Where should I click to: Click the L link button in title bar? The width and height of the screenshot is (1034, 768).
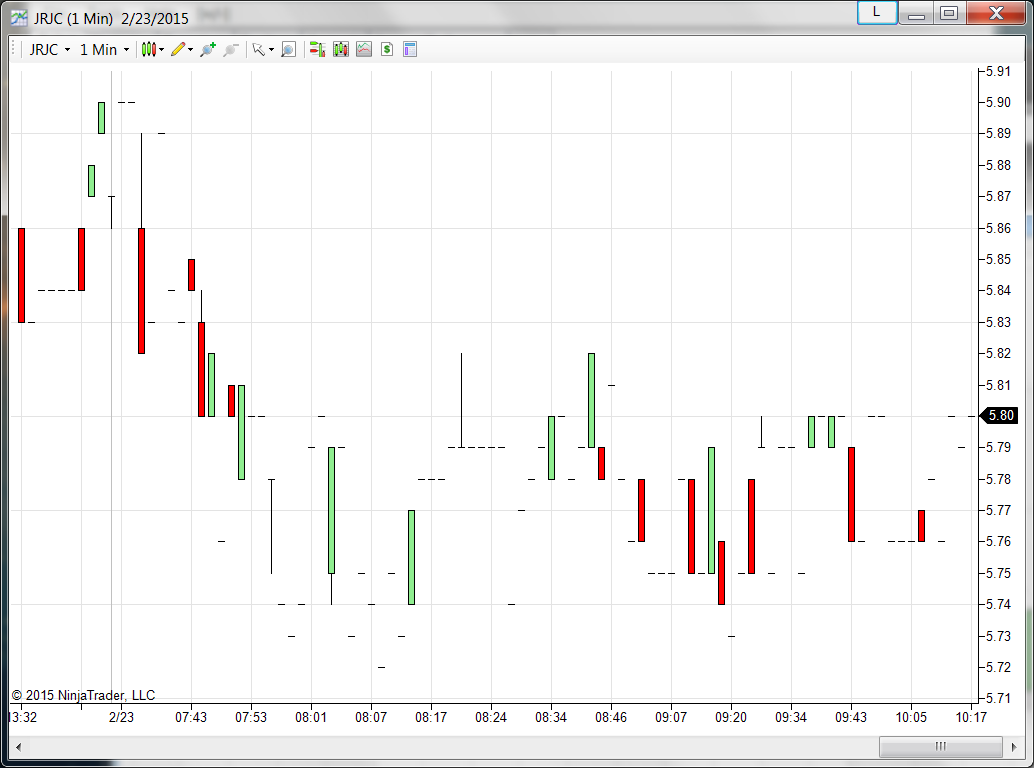876,13
